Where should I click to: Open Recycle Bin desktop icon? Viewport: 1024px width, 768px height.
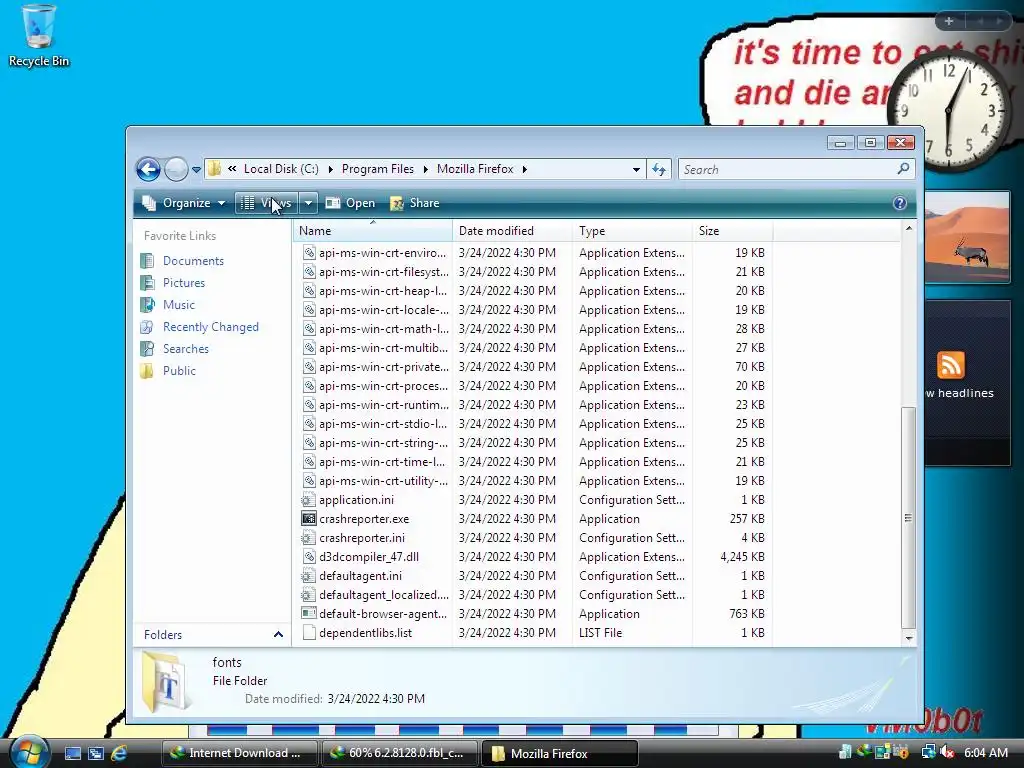click(x=39, y=36)
